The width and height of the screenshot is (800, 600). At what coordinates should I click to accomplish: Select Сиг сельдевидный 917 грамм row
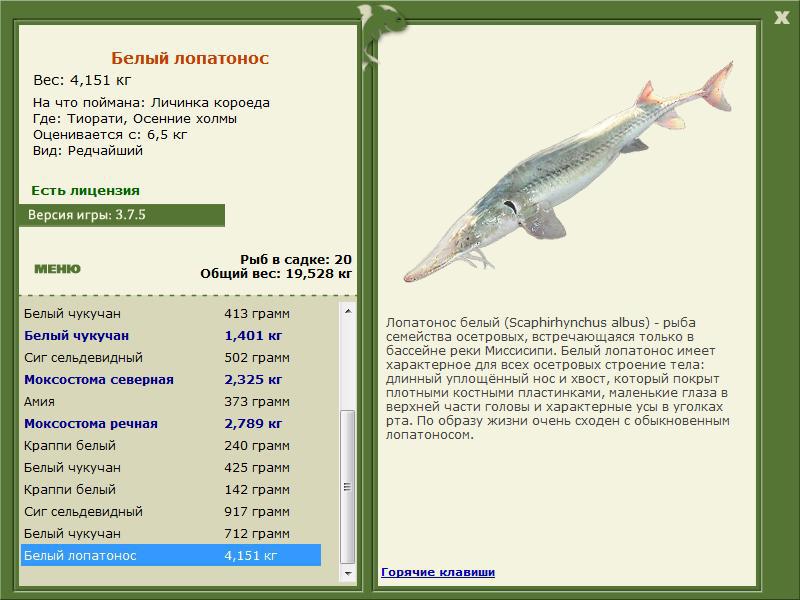[x=171, y=511]
